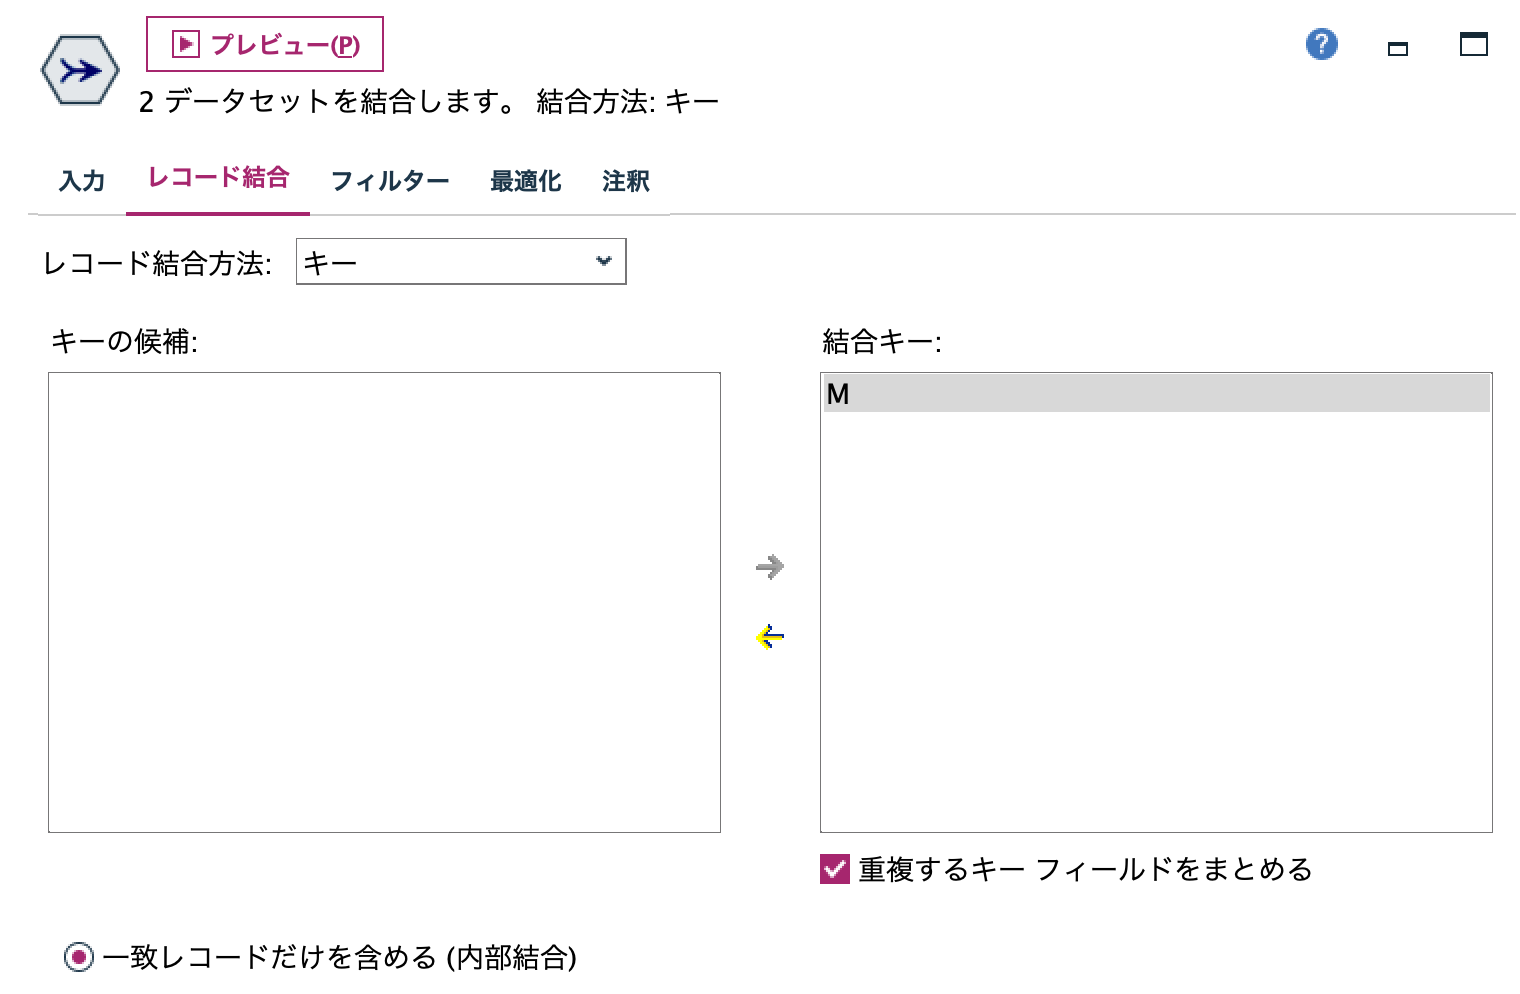Open the フィルター tab
Viewport: 1520px width, 994px height.
pyautogui.click(x=390, y=181)
